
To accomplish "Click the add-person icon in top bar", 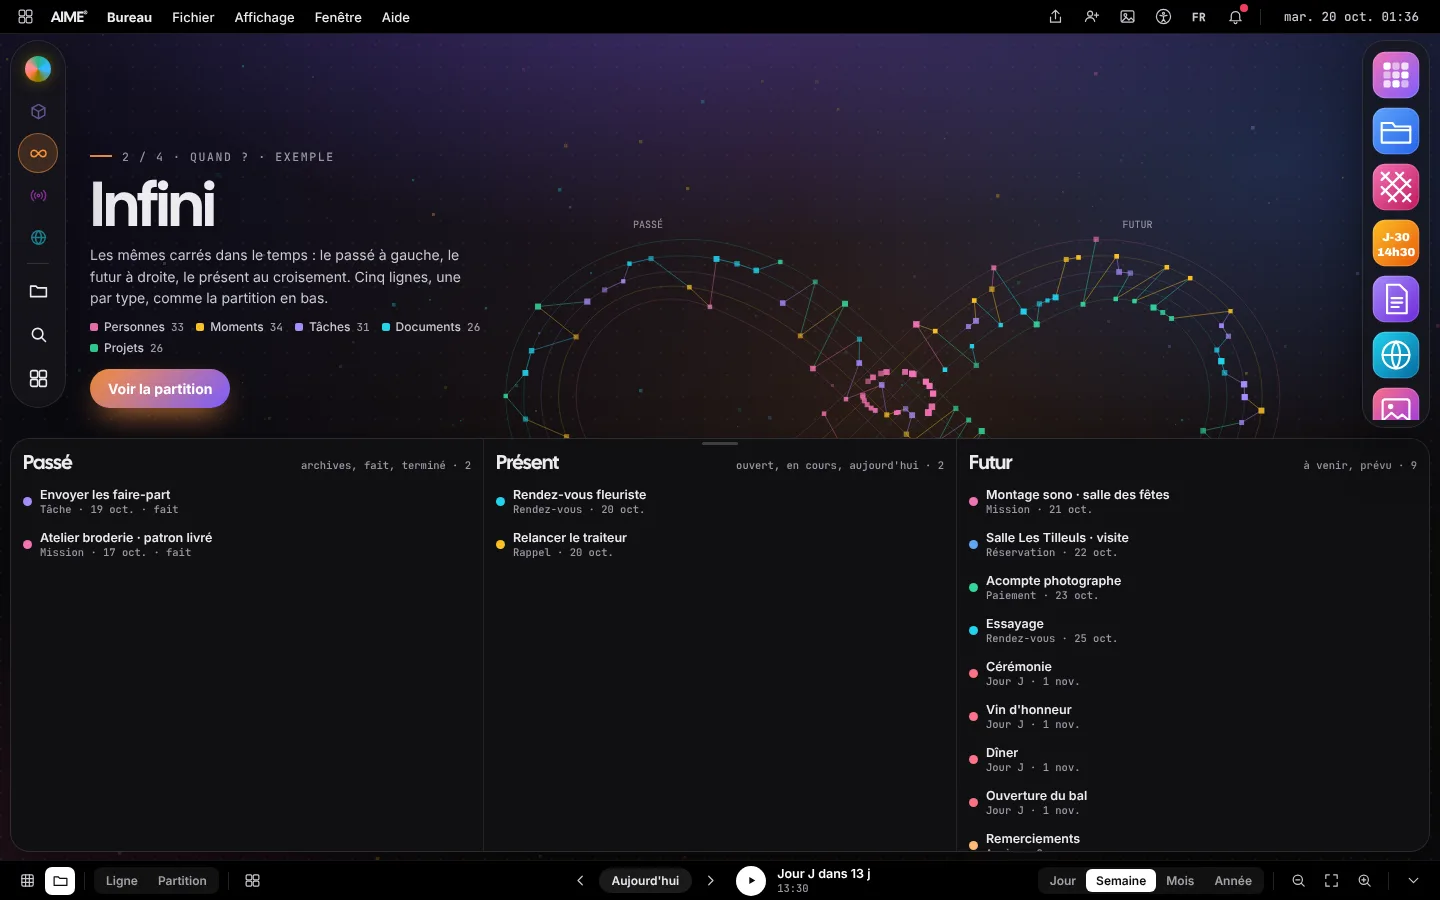I will (x=1091, y=17).
